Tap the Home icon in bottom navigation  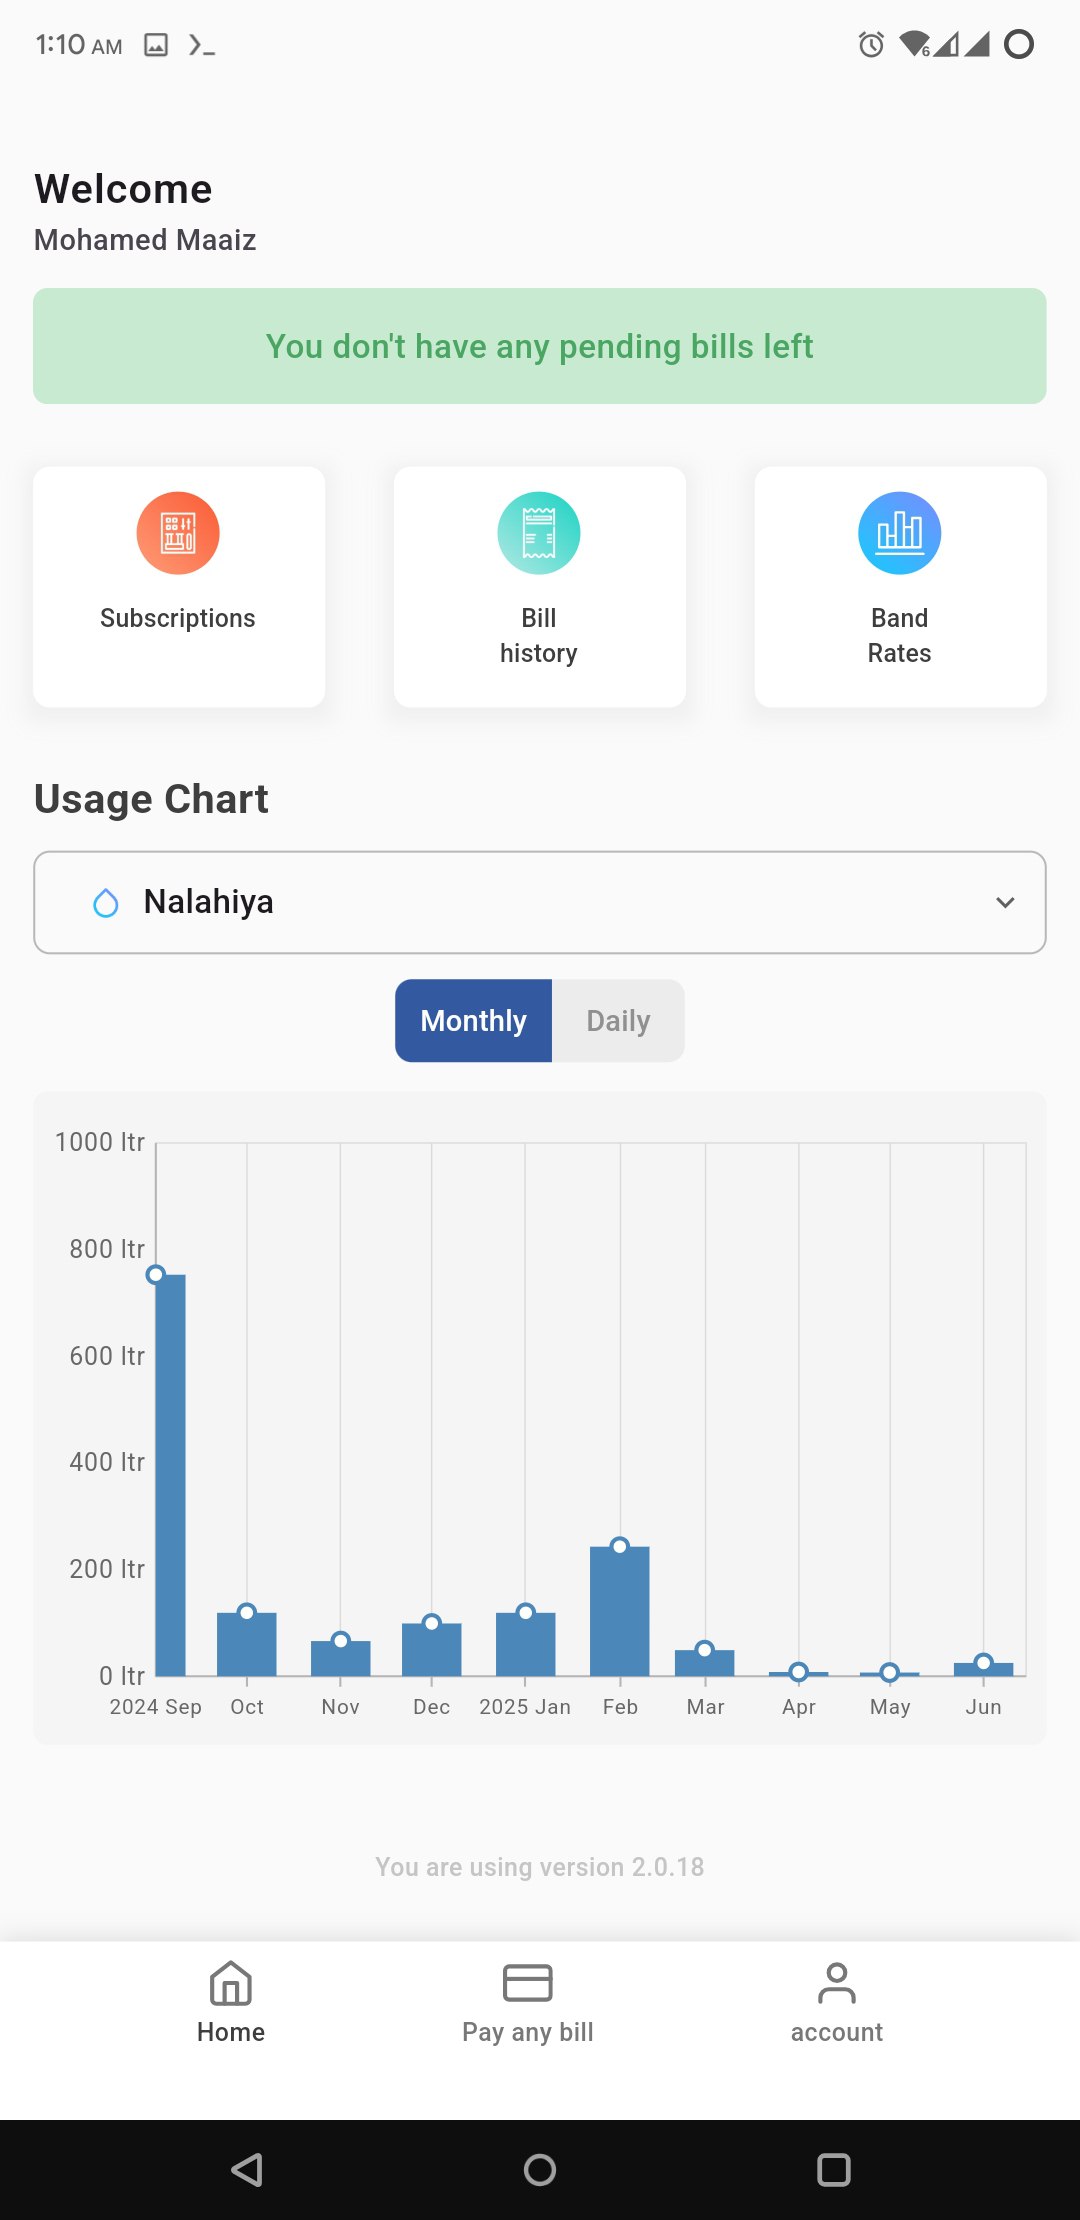pos(230,1984)
